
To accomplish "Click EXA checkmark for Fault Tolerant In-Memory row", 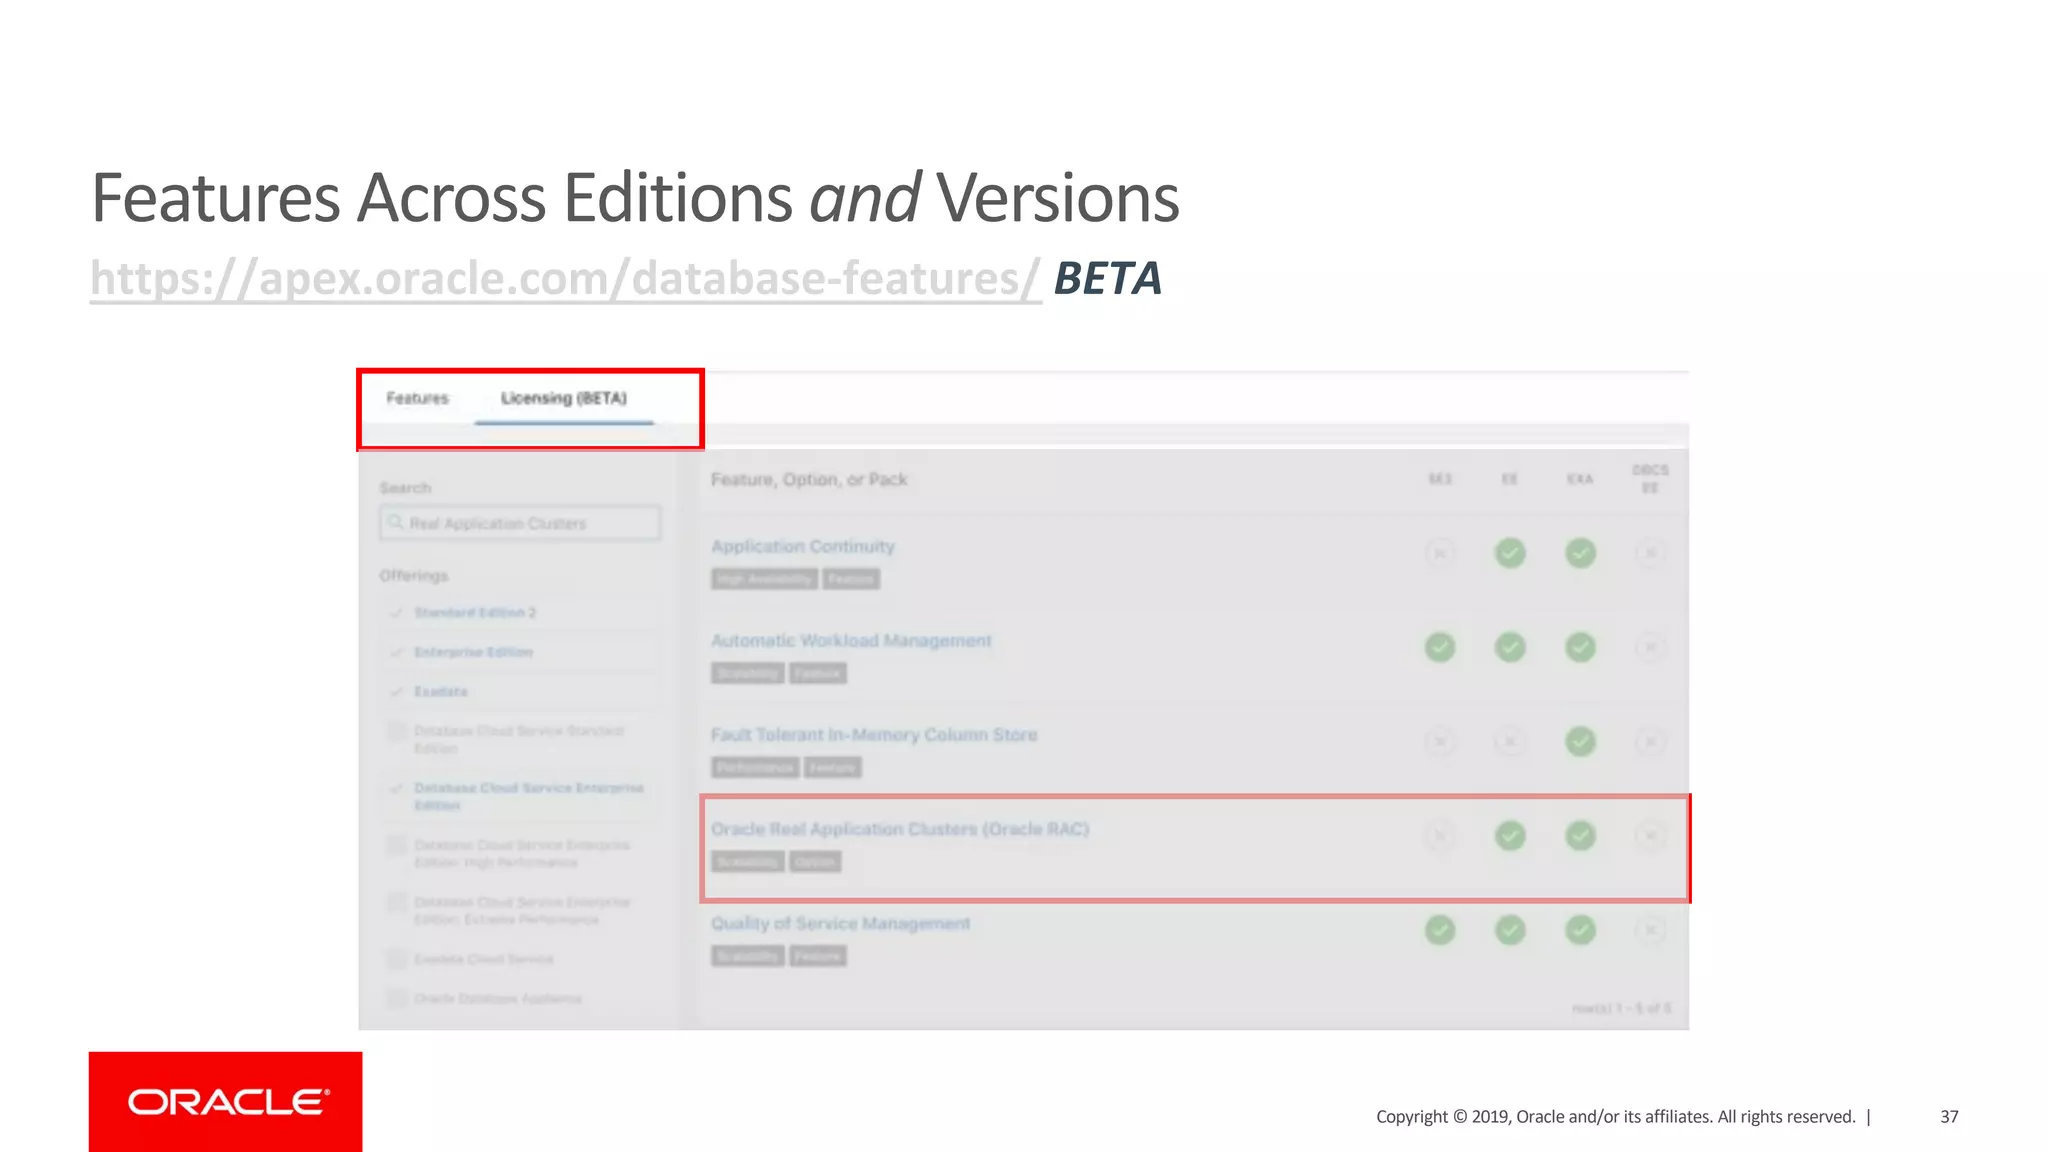I will (1580, 741).
